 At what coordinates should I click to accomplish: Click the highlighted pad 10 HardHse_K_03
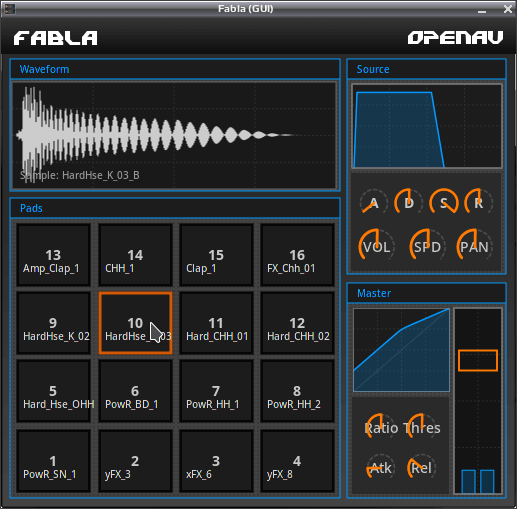135,323
